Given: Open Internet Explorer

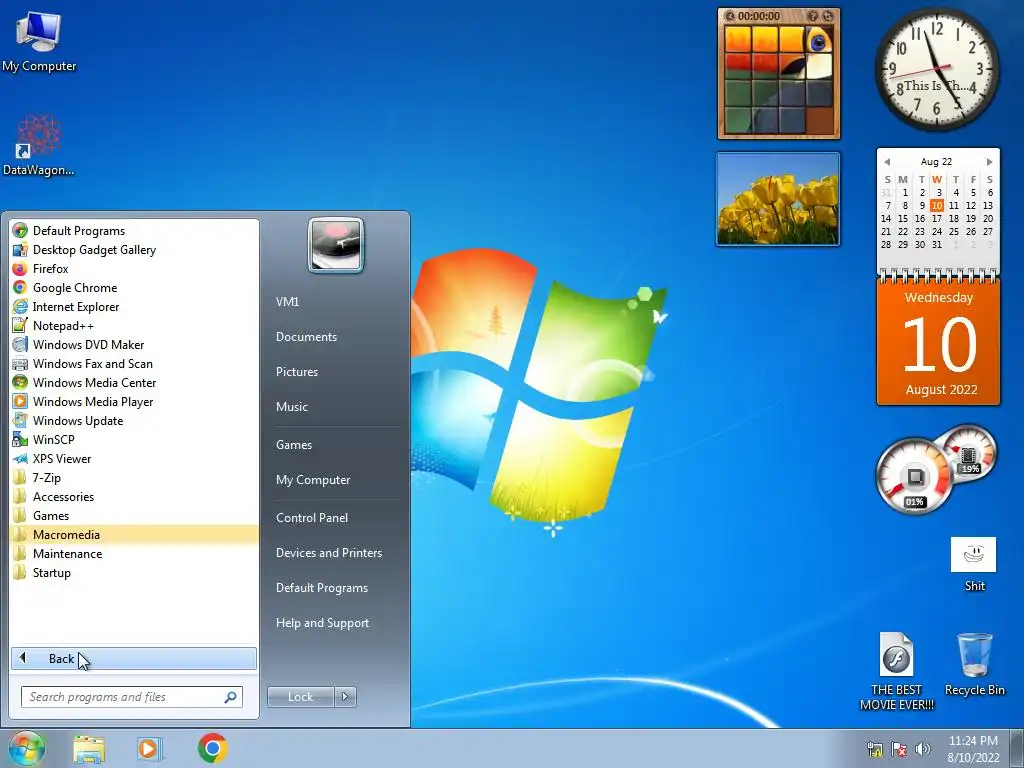Looking at the screenshot, I should tap(134, 306).
